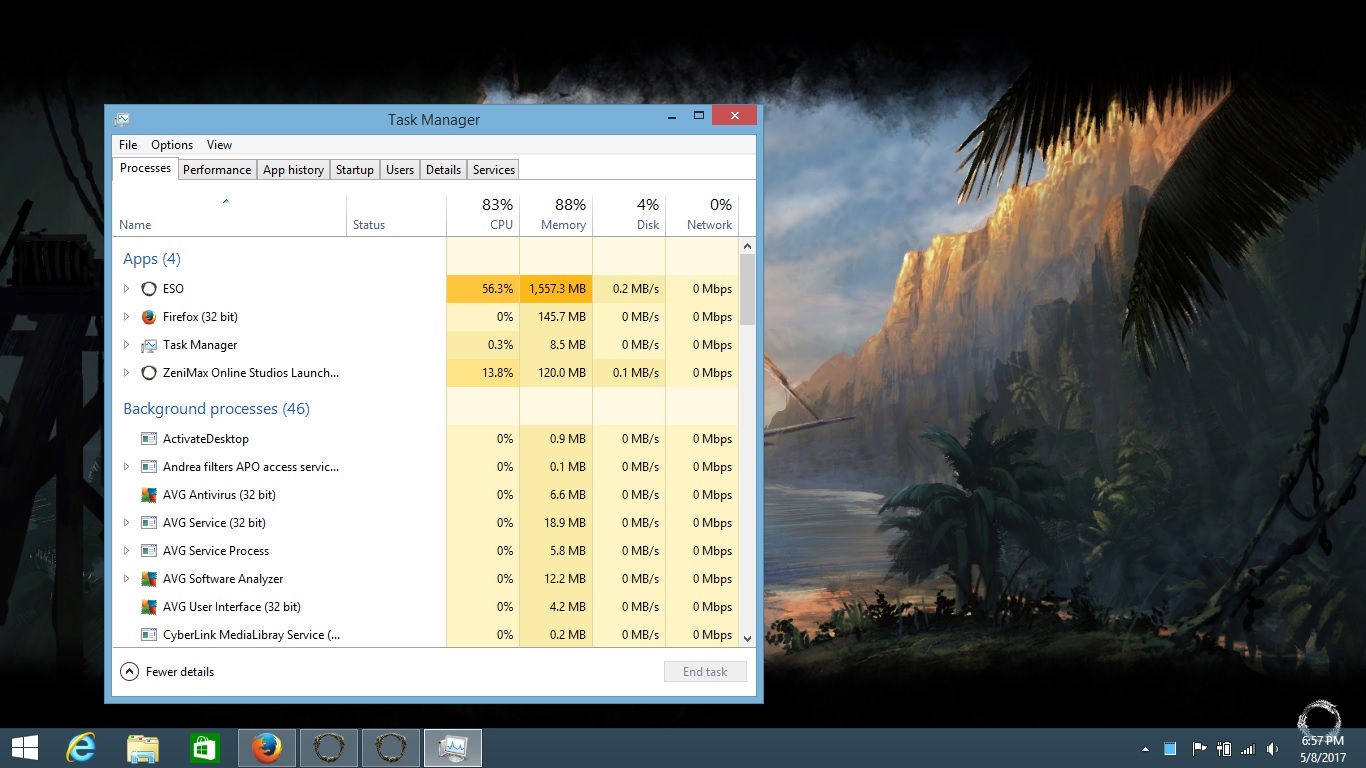Image resolution: width=1366 pixels, height=768 pixels.
Task: Launch the Elder Scrolls Online launcher from taskbar
Action: tap(329, 747)
